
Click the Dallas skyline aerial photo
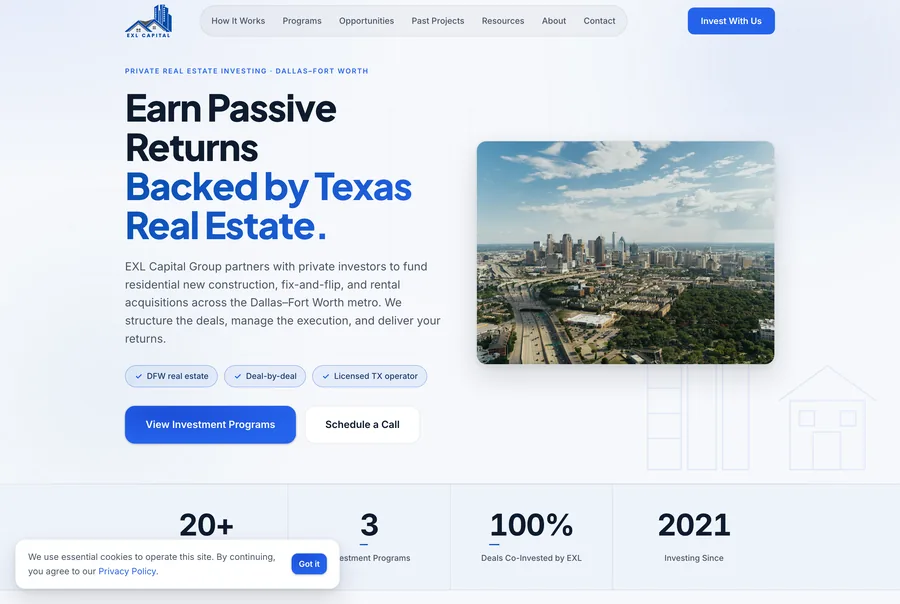click(x=625, y=253)
